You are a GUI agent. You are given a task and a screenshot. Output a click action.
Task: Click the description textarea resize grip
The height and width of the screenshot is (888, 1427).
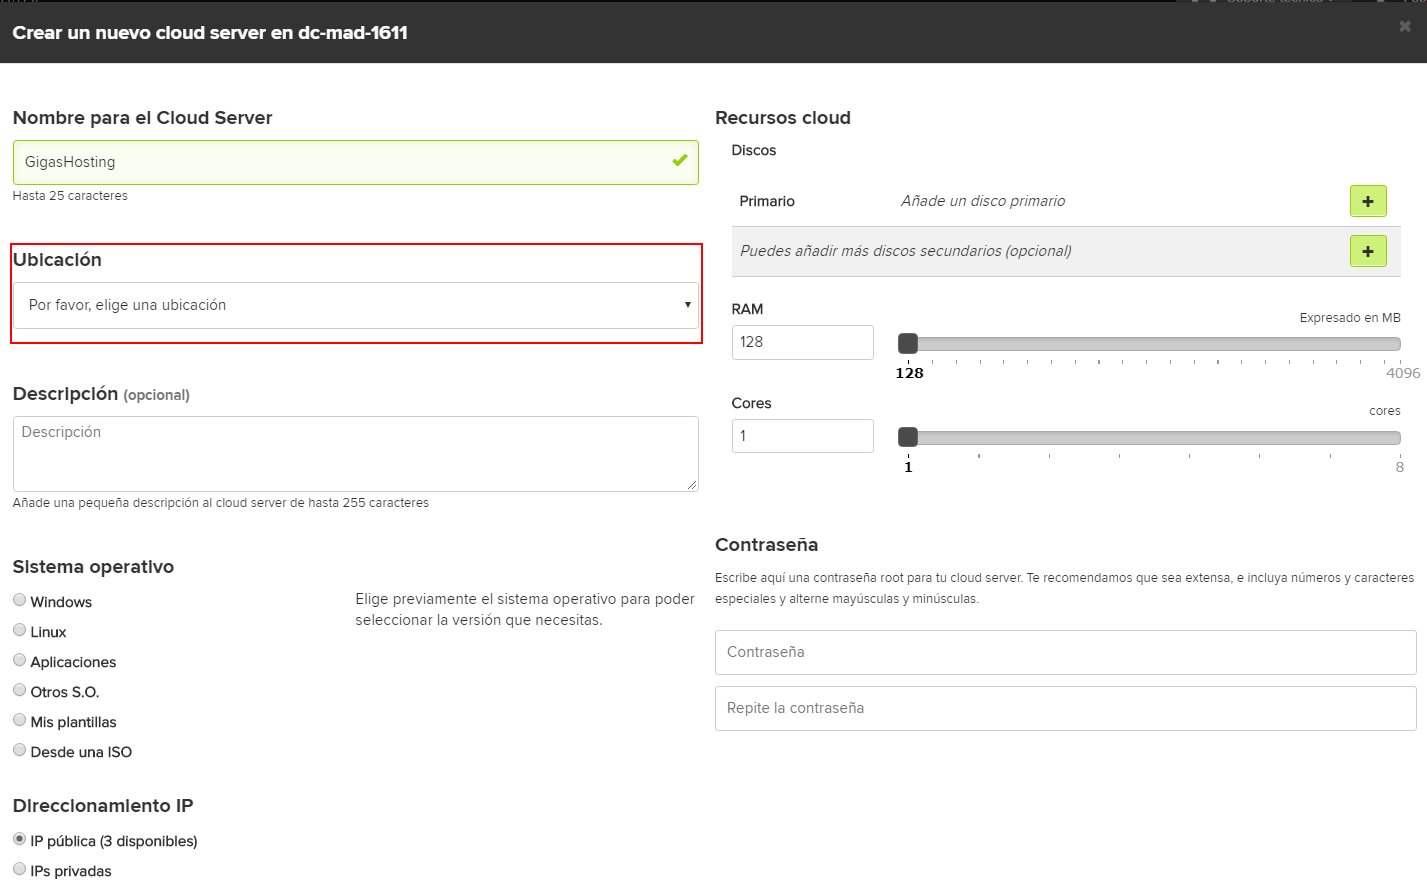click(692, 485)
